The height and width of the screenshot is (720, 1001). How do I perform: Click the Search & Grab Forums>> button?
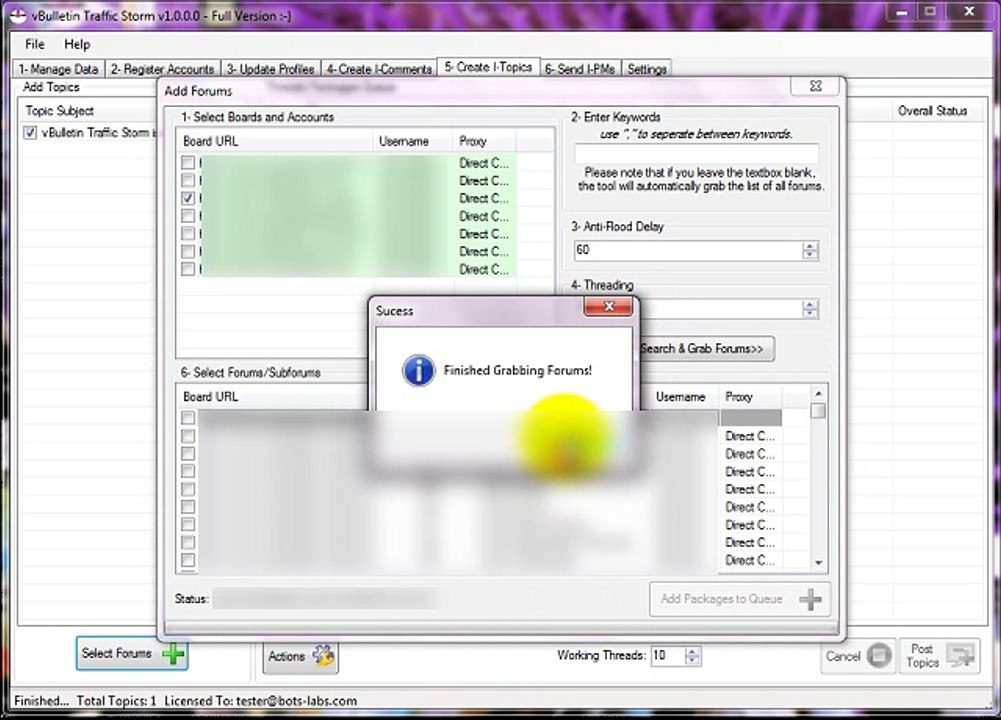point(706,349)
